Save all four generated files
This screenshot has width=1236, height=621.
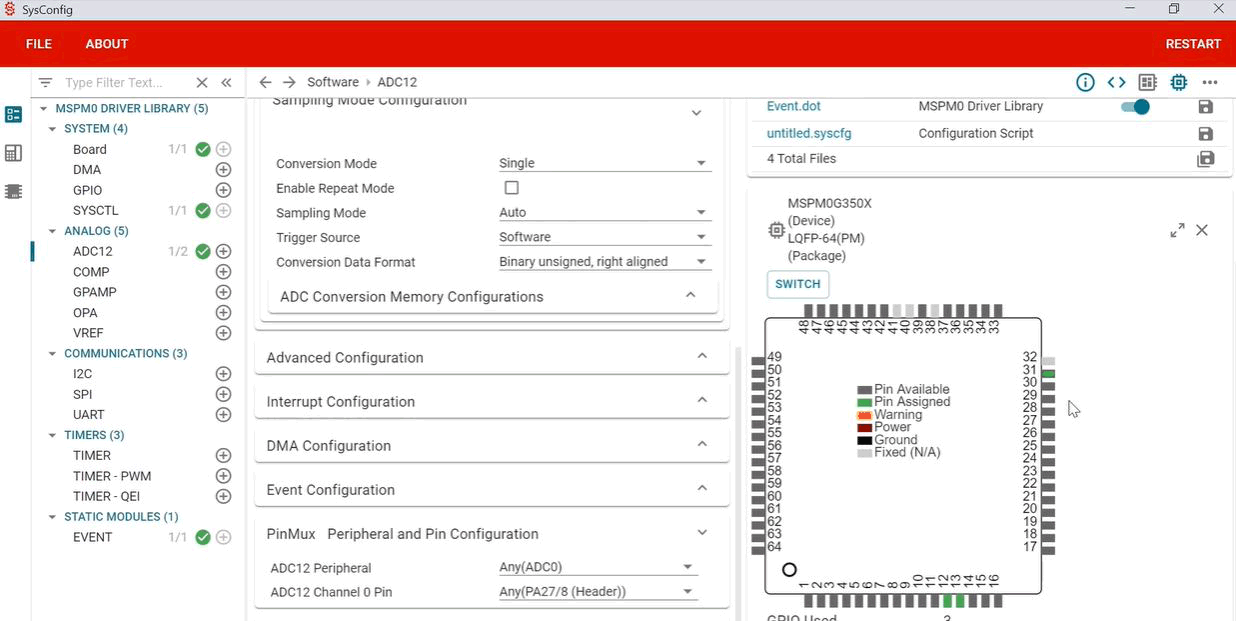pyautogui.click(x=1205, y=159)
